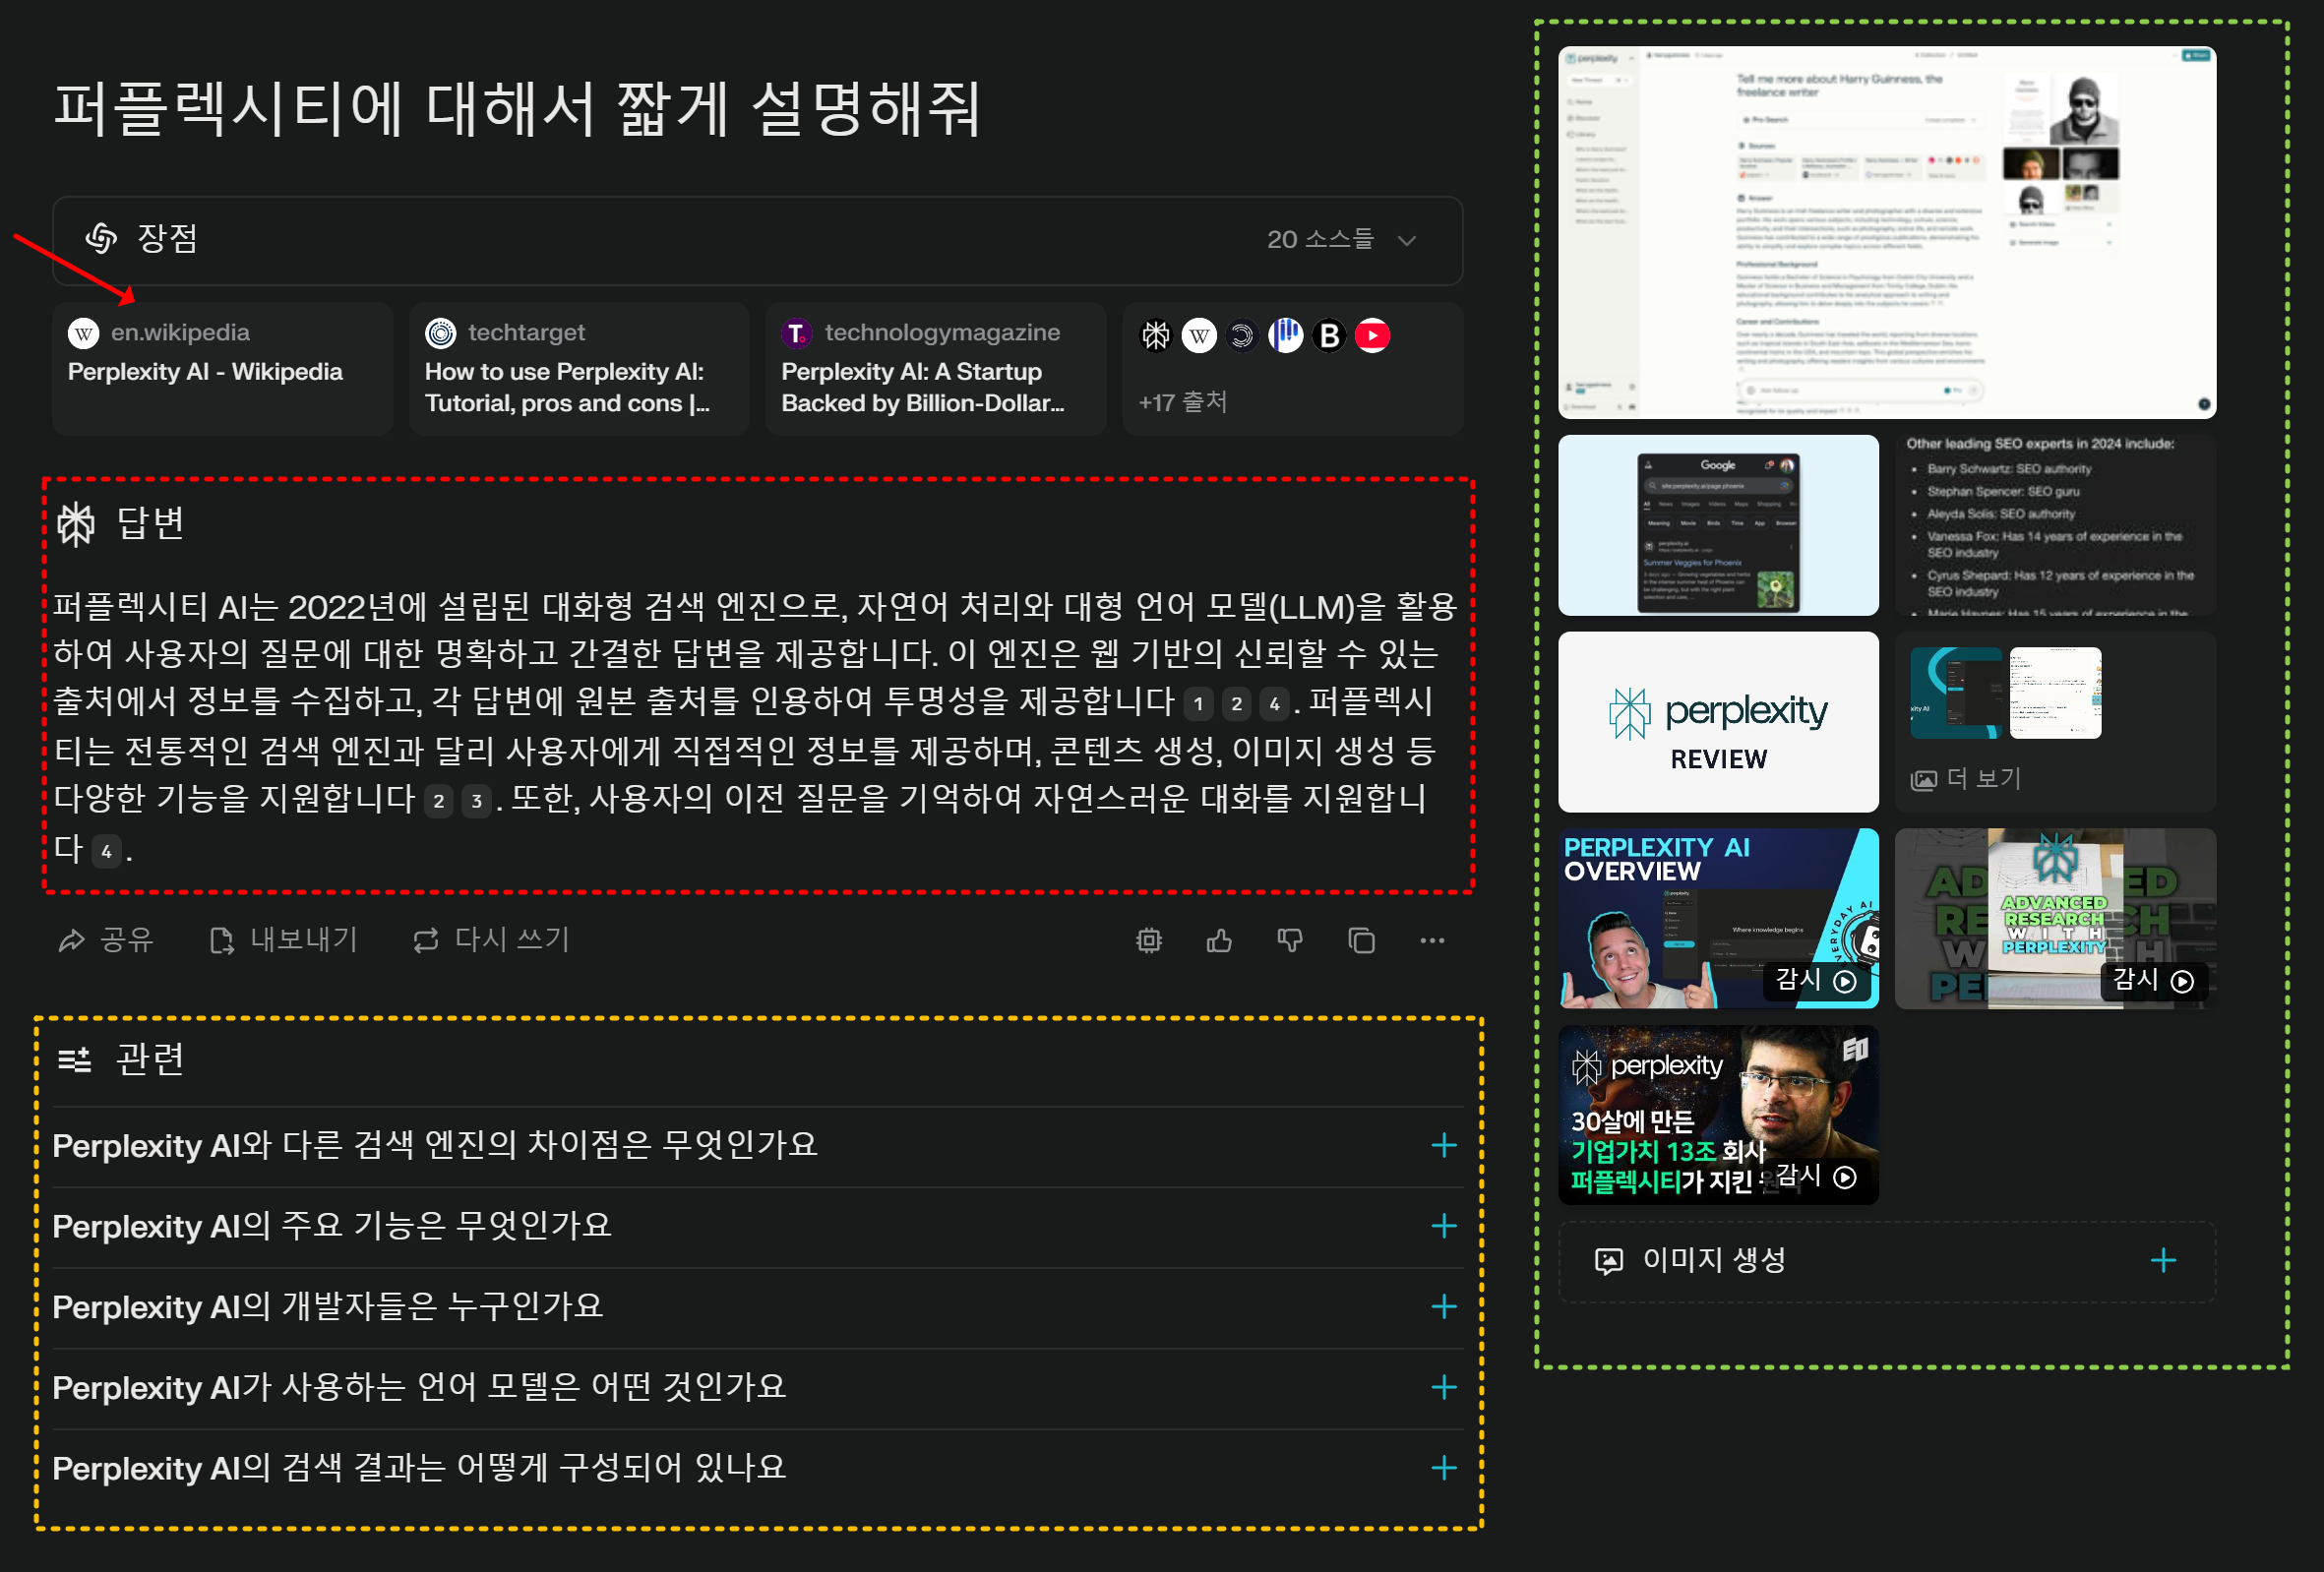
Task: Click the share (공유) icon below the answer
Action: click(x=73, y=940)
